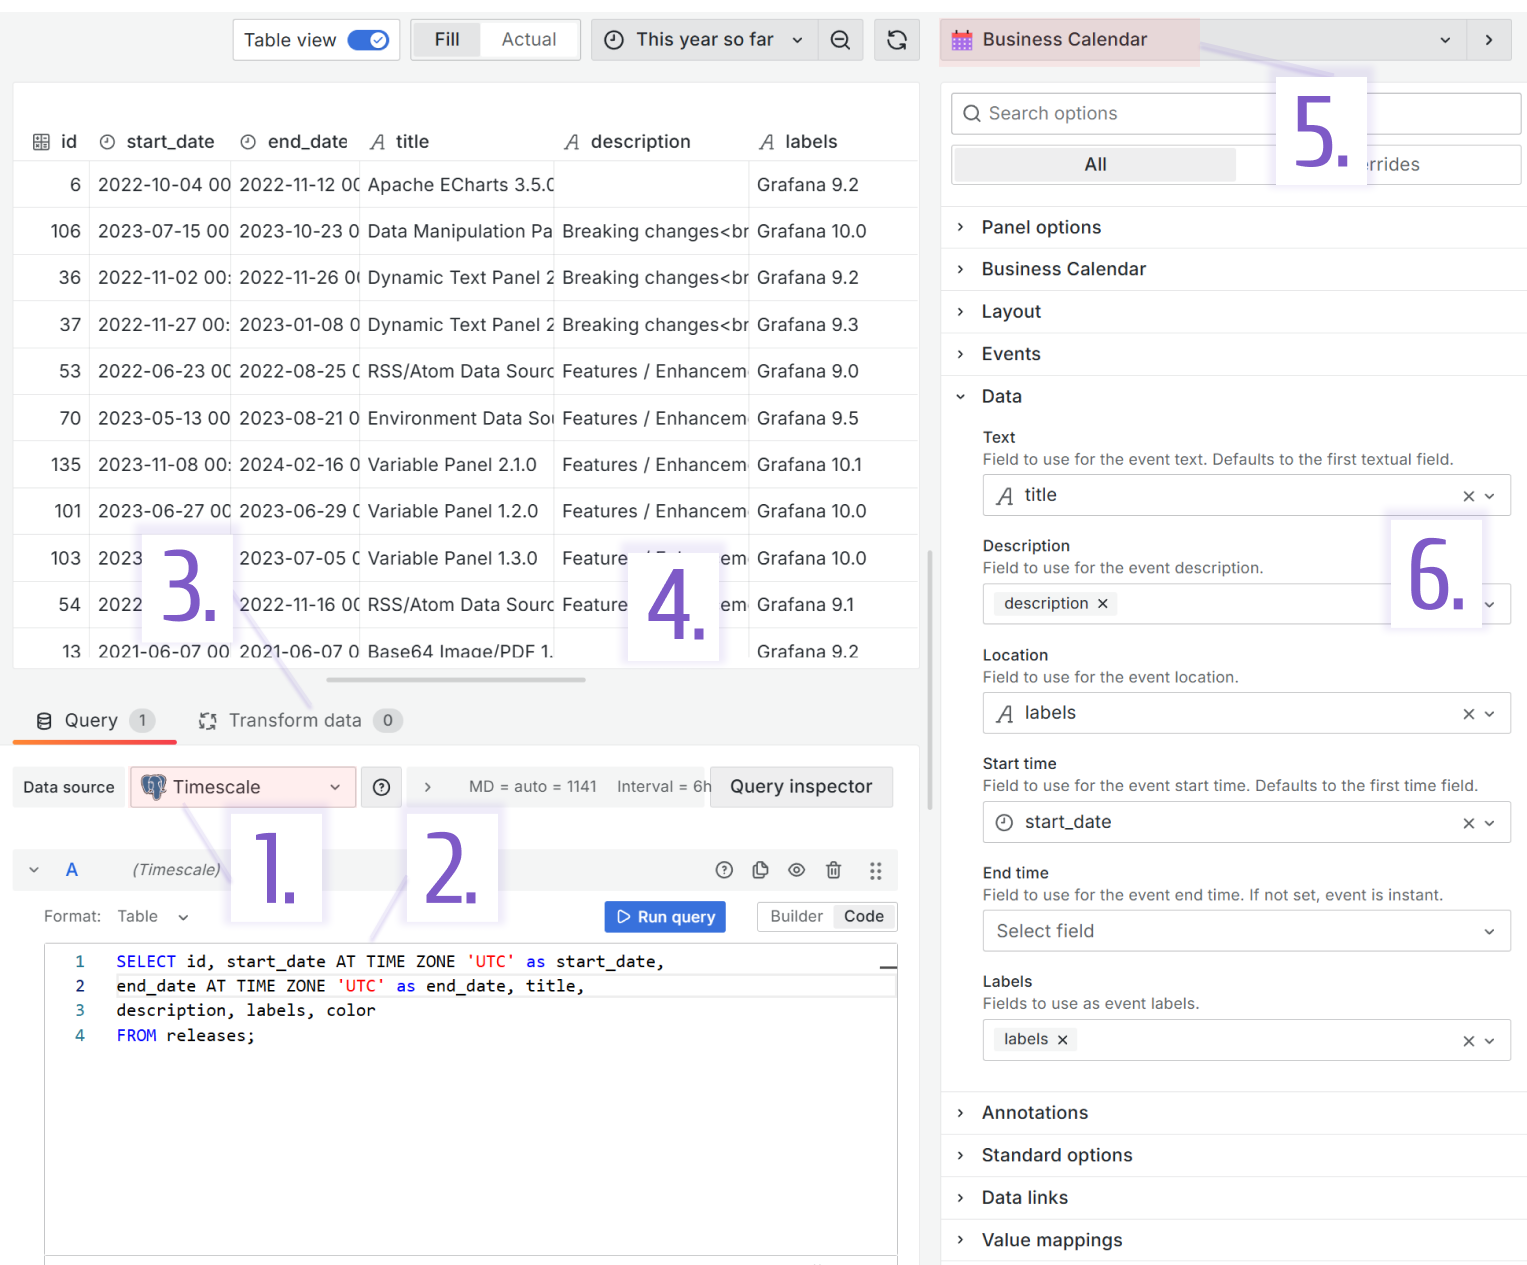1527x1265 pixels.
Task: Click the query A drag handle icon
Action: pos(875,871)
